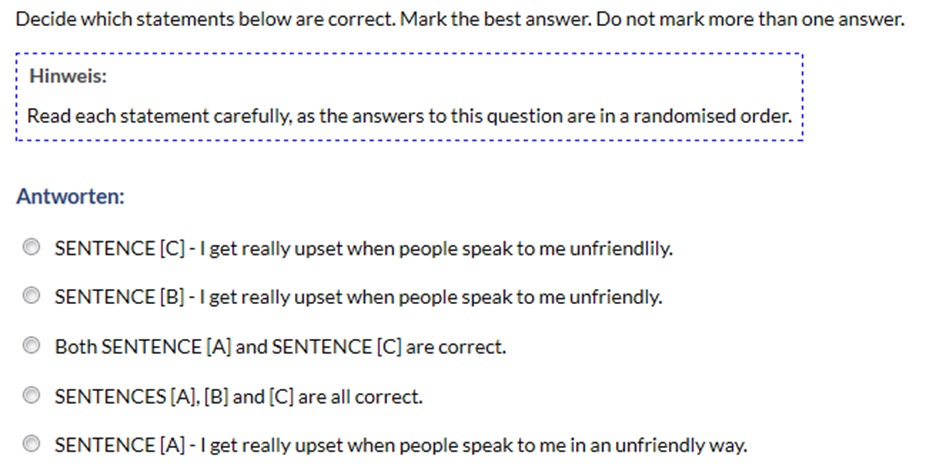Choose the SENTENCE [B] radio option
The width and height of the screenshot is (936, 469).
coord(31,295)
